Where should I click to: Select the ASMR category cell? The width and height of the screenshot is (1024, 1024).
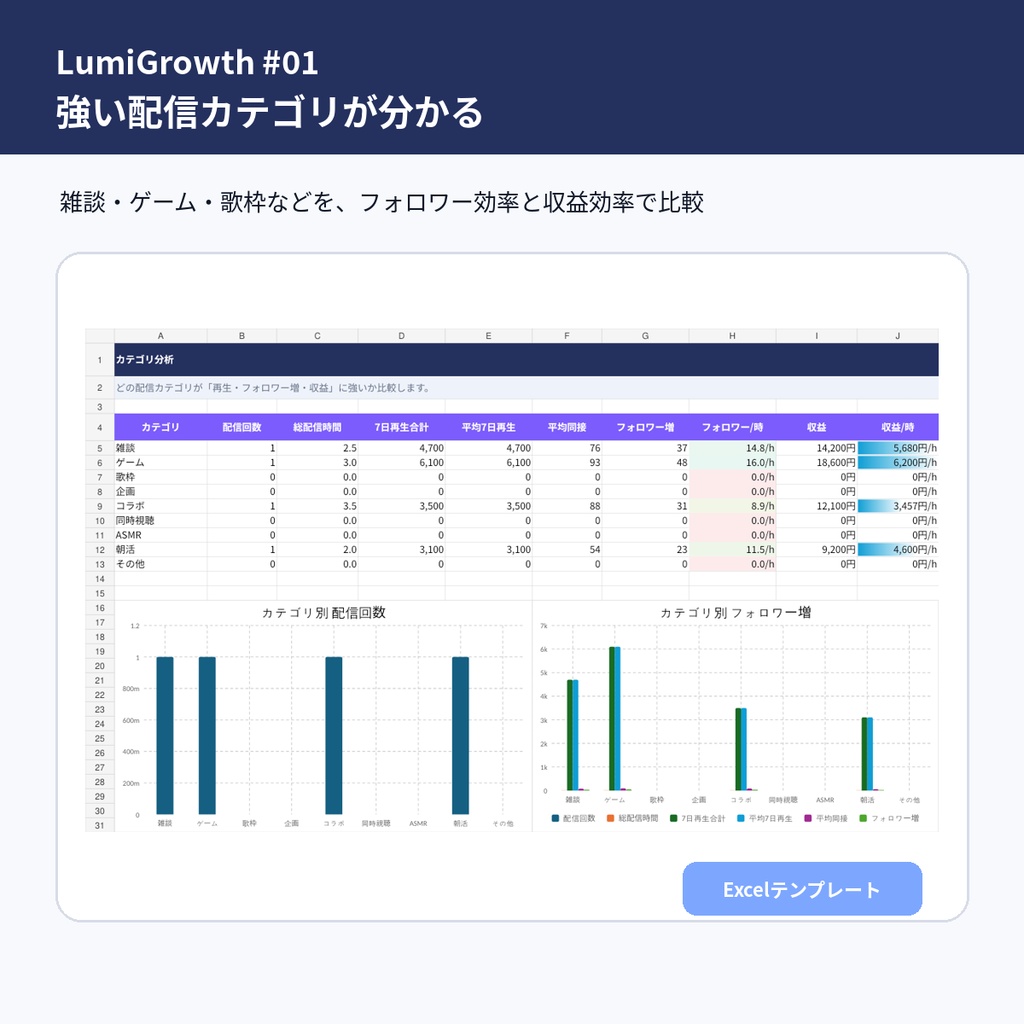click(161, 535)
